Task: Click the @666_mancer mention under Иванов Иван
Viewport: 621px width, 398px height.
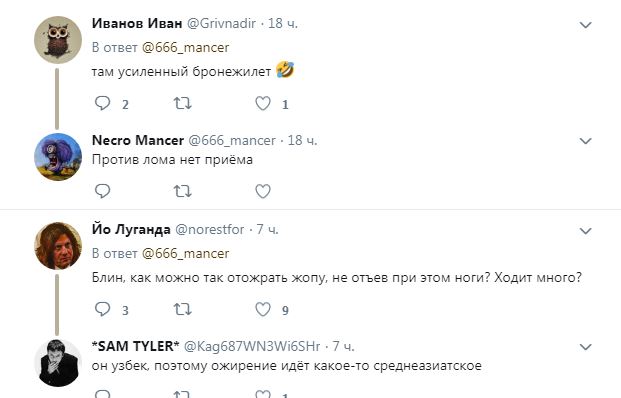Action: click(185, 48)
